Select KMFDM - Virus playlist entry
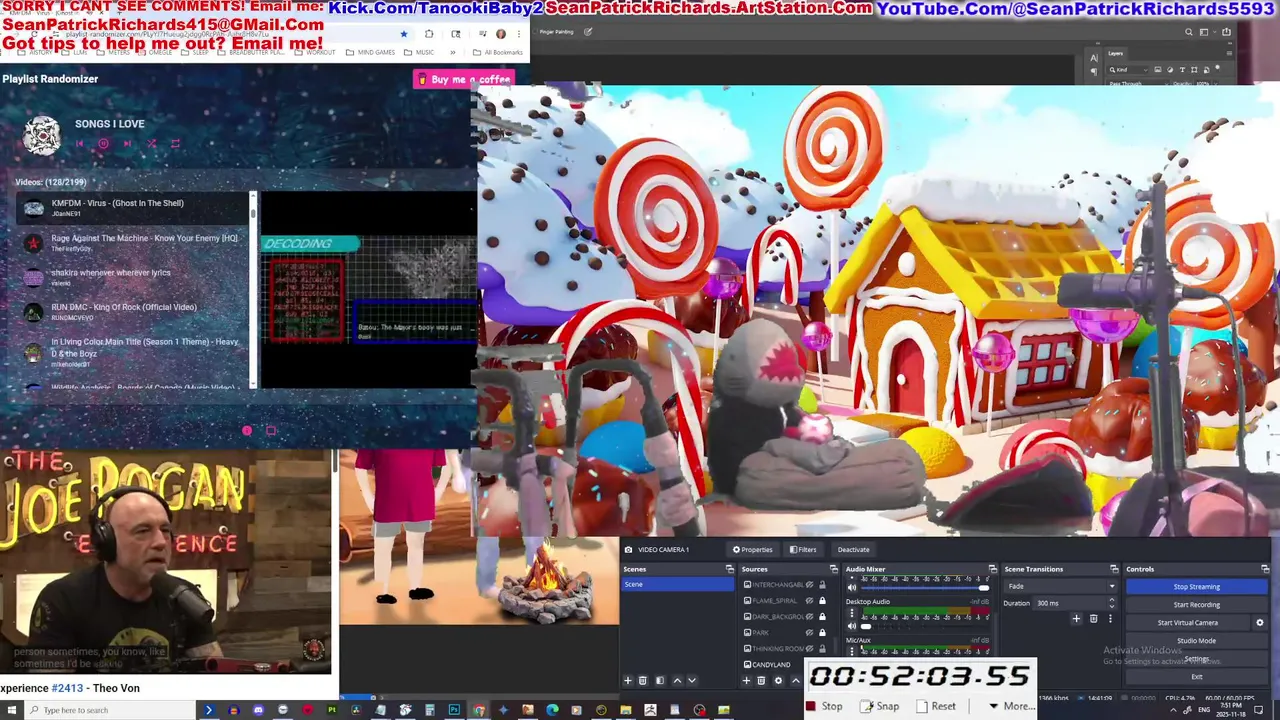Image resolution: width=1280 pixels, height=720 pixels. tap(132, 207)
